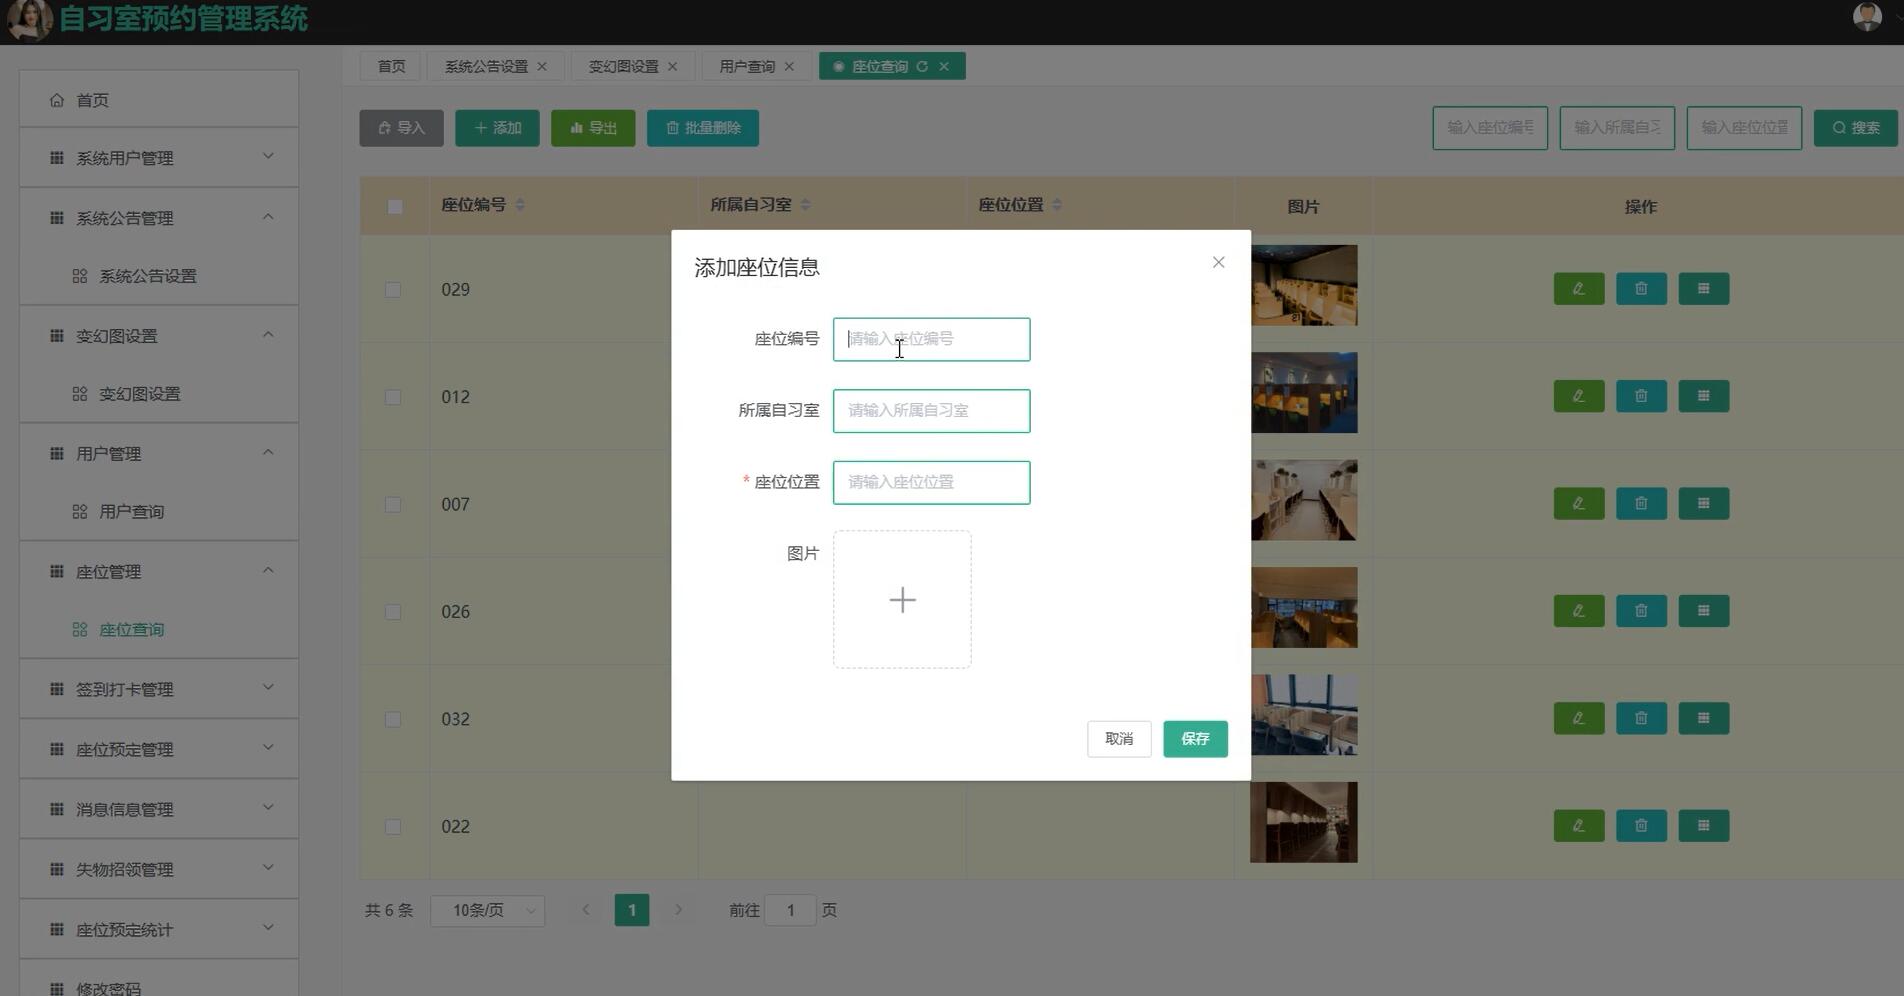Image resolution: width=1904 pixels, height=996 pixels.
Task: Toggle the select-all checkbox in table header
Action: pos(395,206)
